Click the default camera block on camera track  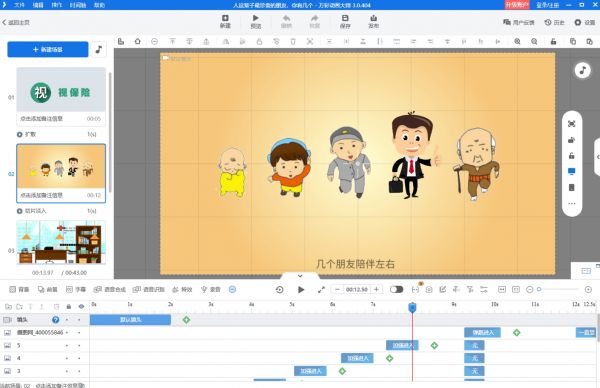130,320
